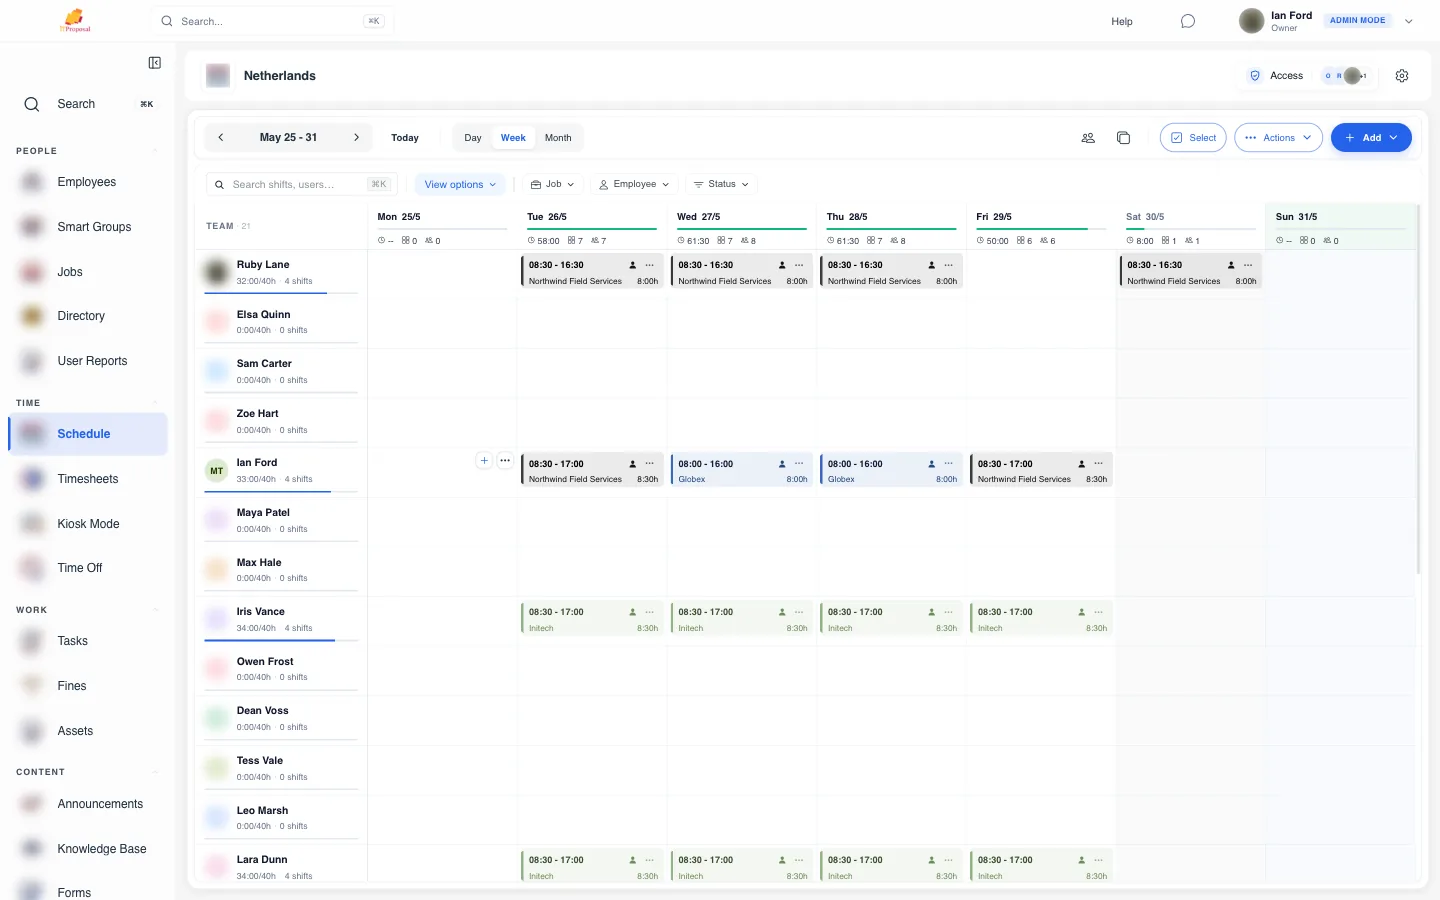This screenshot has height=900, width=1440.
Task: Open the chat messages icon
Action: pos(1188,21)
